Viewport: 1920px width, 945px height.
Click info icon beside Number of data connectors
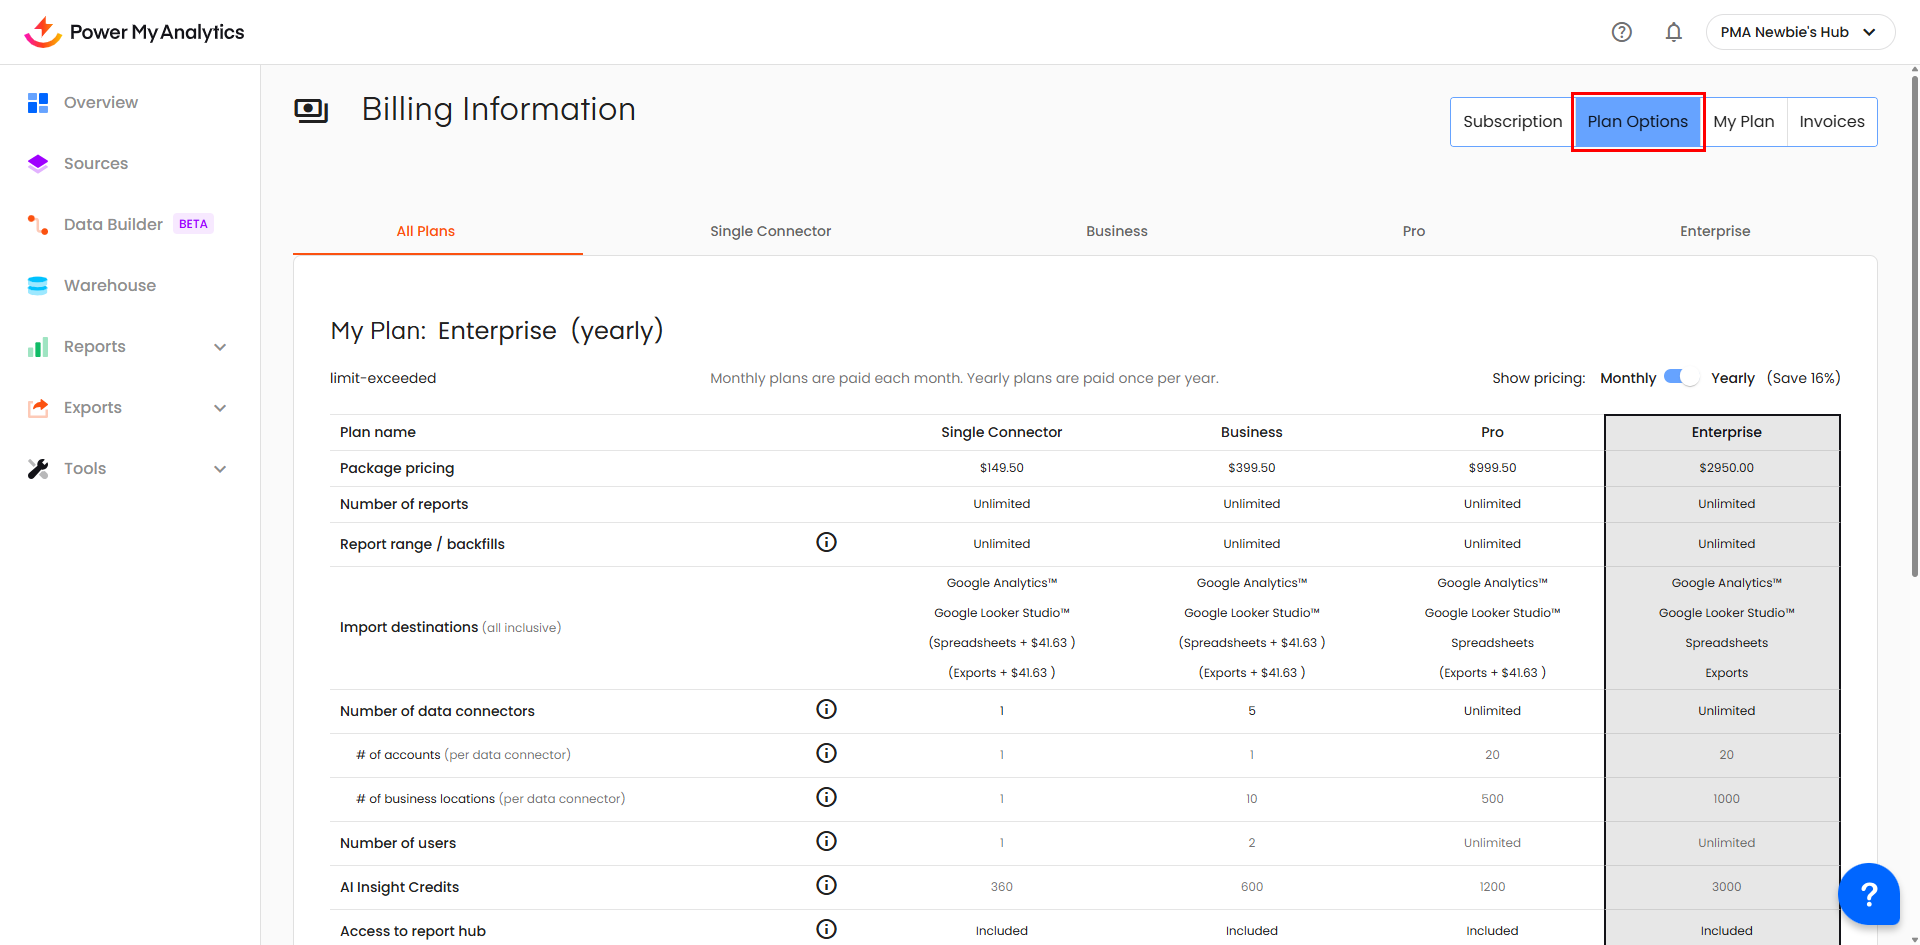(826, 709)
